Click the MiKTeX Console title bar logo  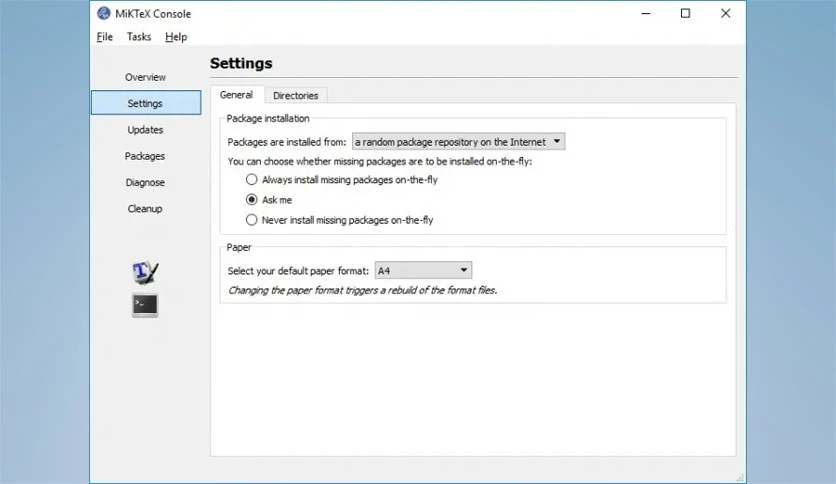pos(103,13)
